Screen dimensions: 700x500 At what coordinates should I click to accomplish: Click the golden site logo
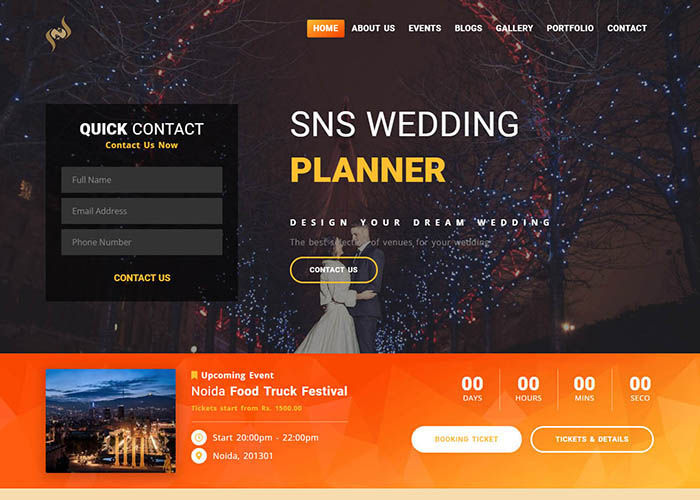(58, 34)
